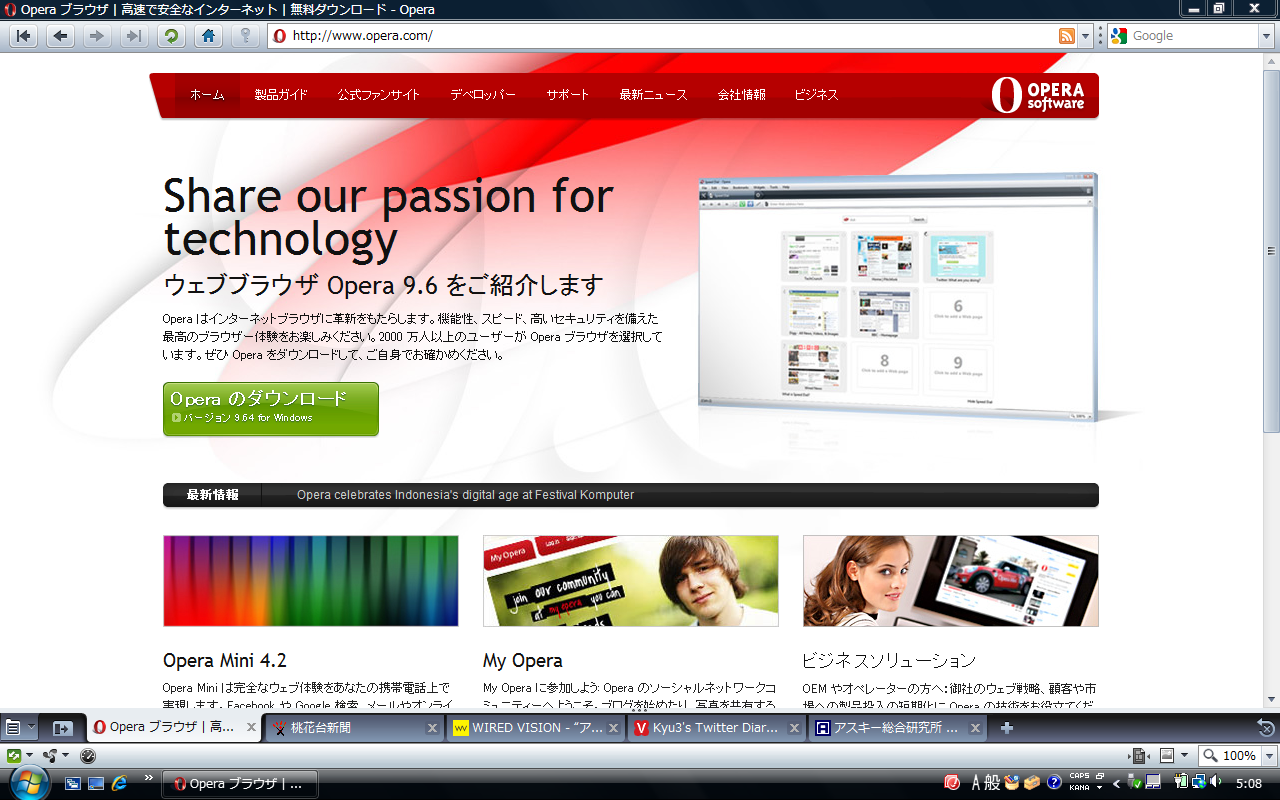Click the green Opera のダウンロード button
The height and width of the screenshot is (800, 1280).
click(271, 409)
